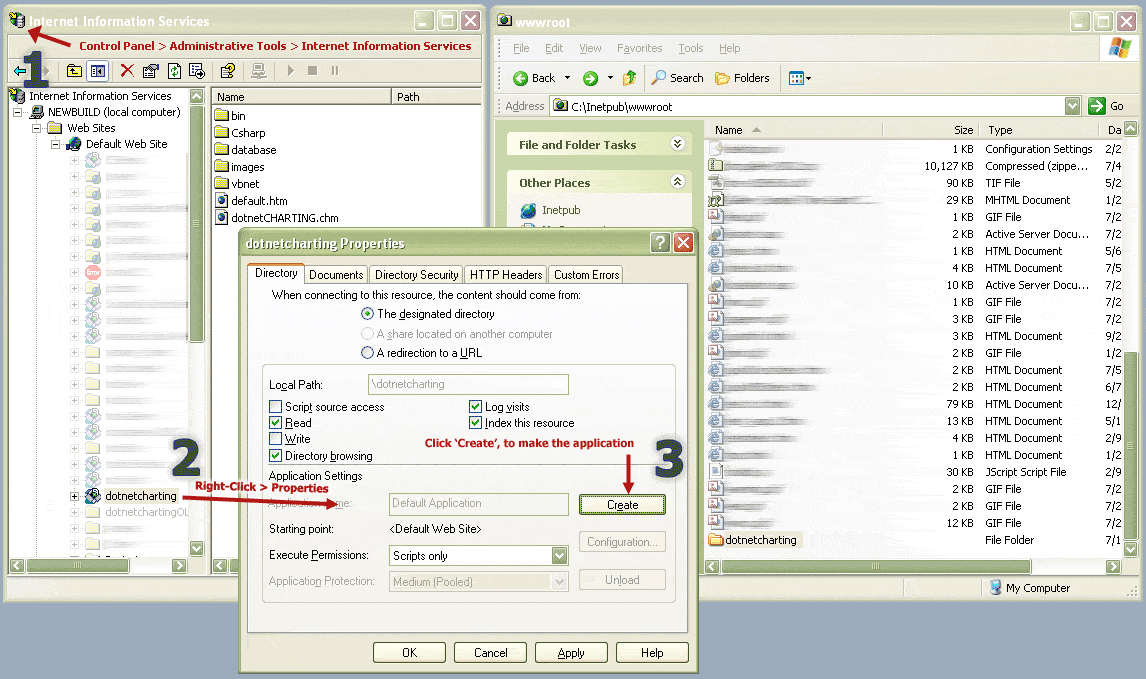Open Properties icon in IIS toolbar
1146x679 pixels.
[151, 71]
